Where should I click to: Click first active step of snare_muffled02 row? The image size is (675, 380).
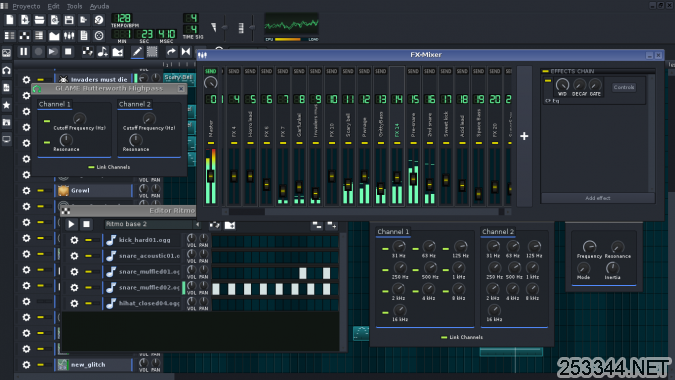point(216,289)
